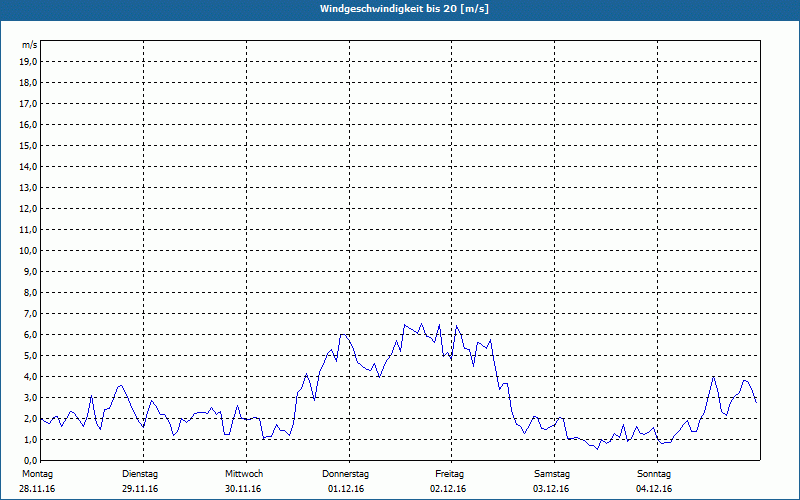Viewport: 800px width, 500px height.
Task: Click the 'm/s' unit label
Action: [30, 45]
